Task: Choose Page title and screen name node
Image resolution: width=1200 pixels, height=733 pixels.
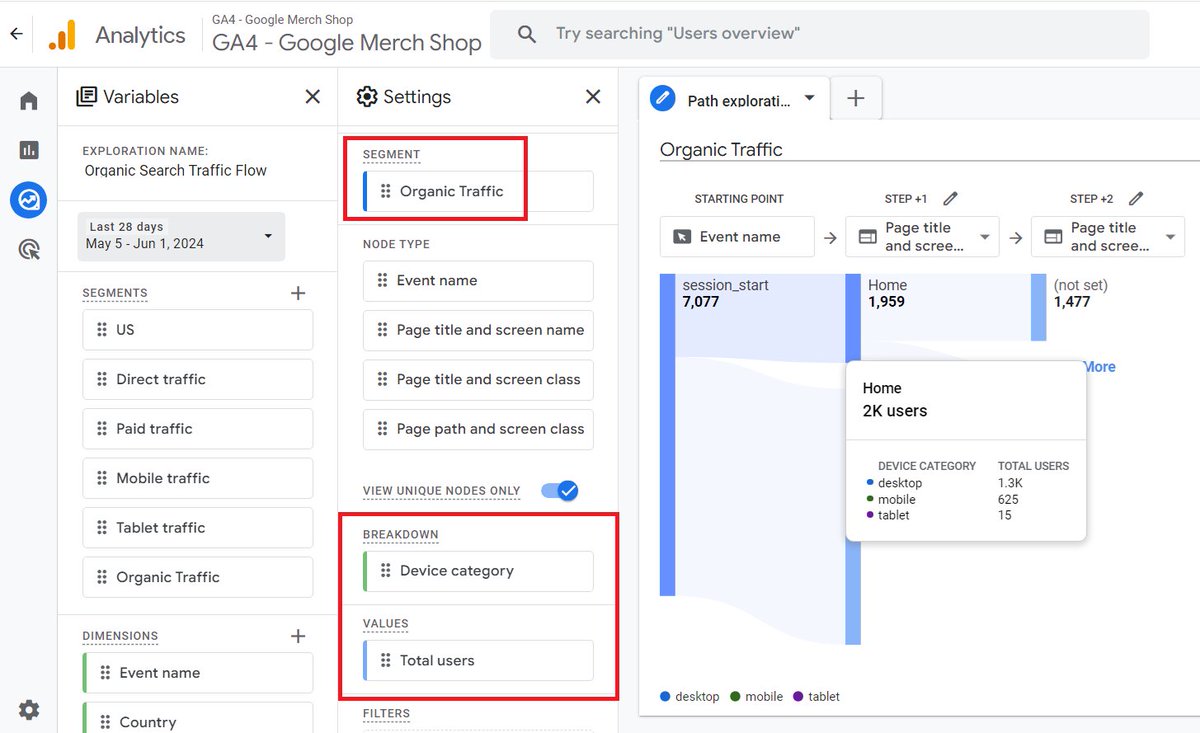Action: [x=478, y=330]
